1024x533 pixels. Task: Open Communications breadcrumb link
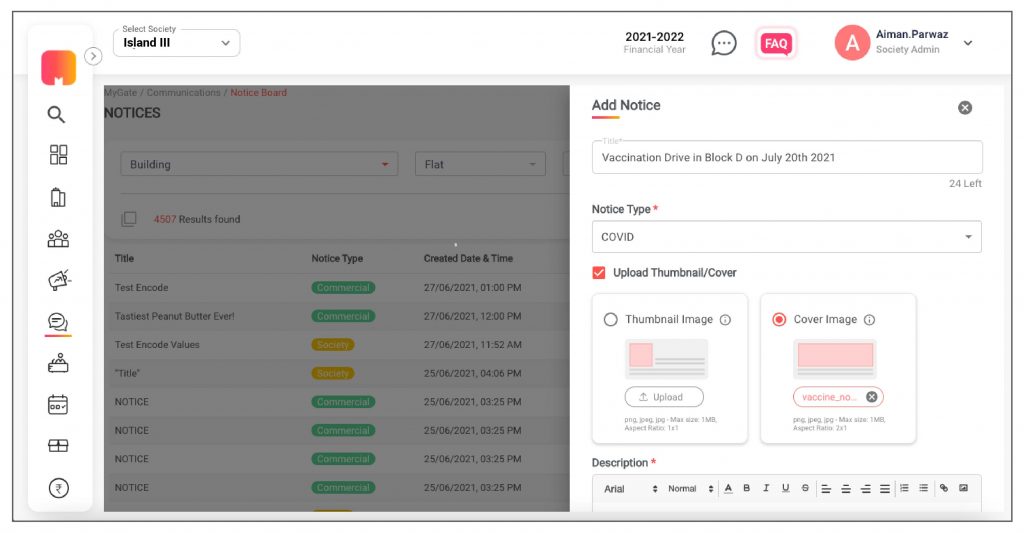[184, 93]
